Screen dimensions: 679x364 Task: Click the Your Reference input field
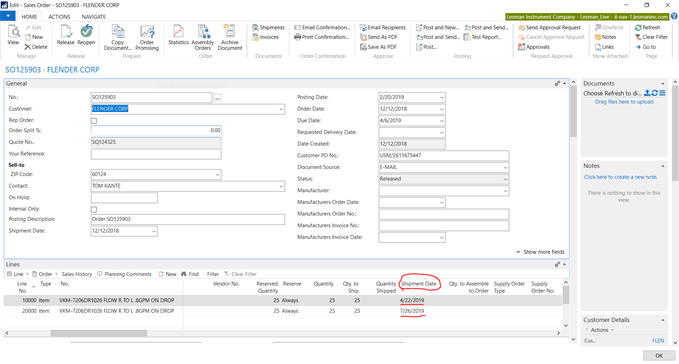coord(156,154)
